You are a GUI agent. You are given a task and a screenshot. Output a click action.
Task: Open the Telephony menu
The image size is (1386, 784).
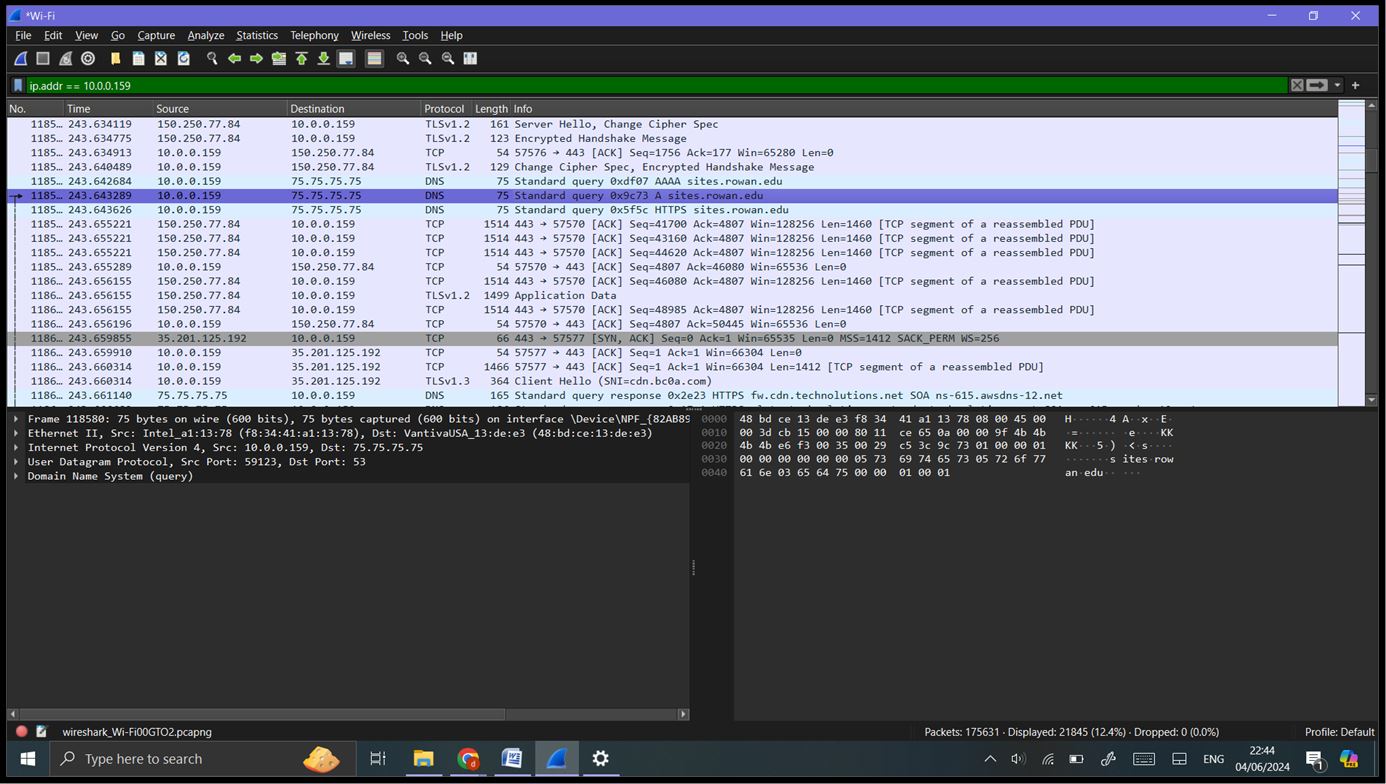click(x=314, y=35)
